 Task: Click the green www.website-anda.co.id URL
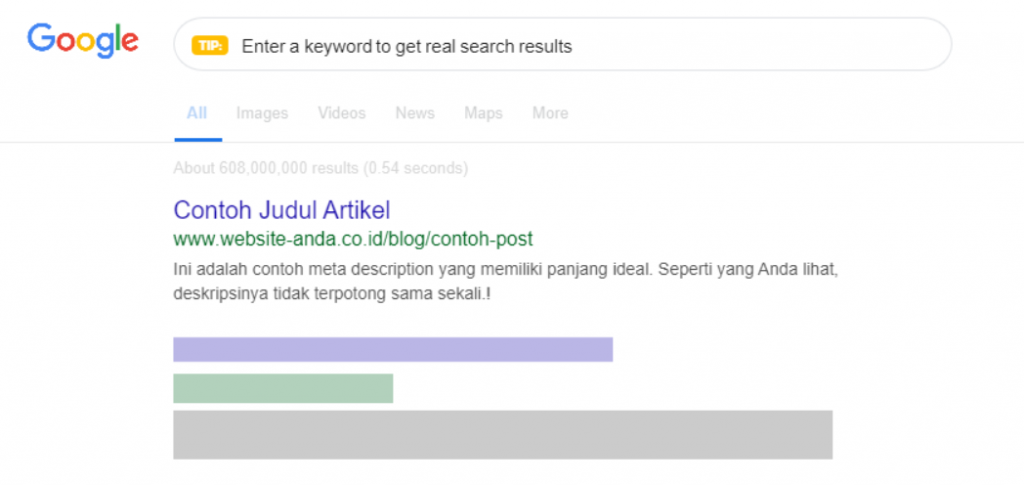353,239
